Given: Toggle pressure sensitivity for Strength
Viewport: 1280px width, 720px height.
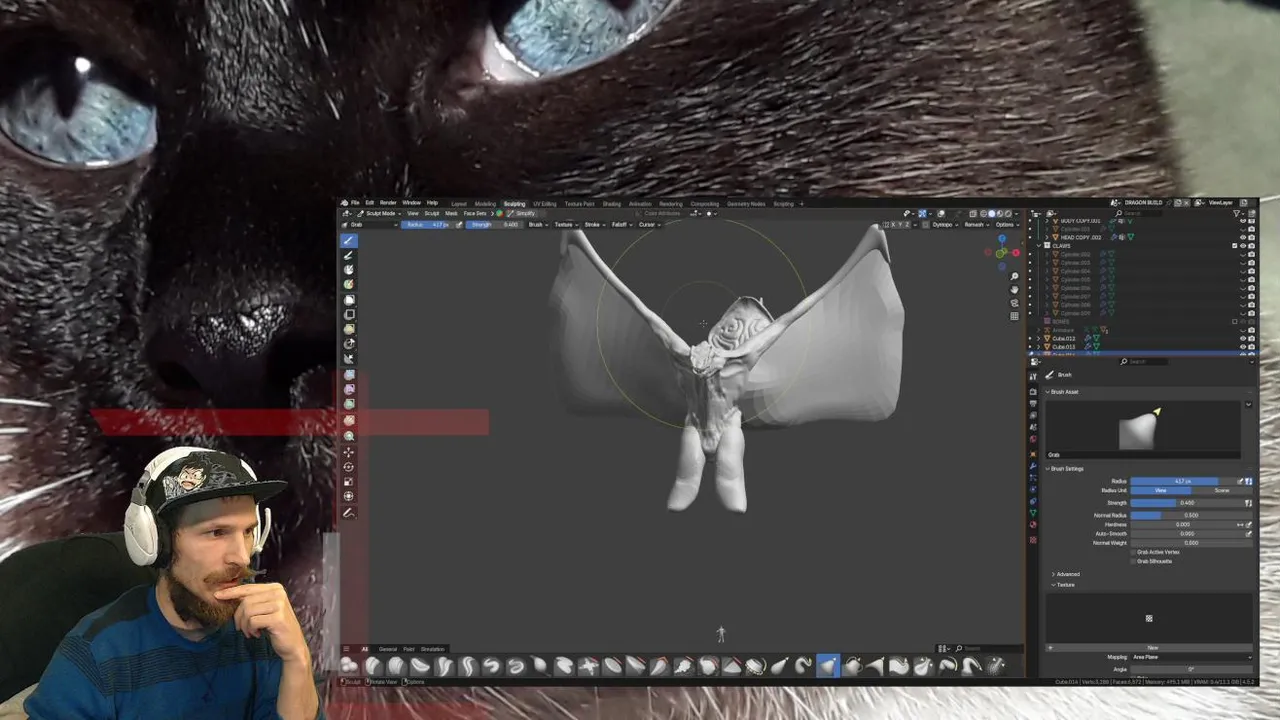Looking at the screenshot, I should (x=1248, y=503).
